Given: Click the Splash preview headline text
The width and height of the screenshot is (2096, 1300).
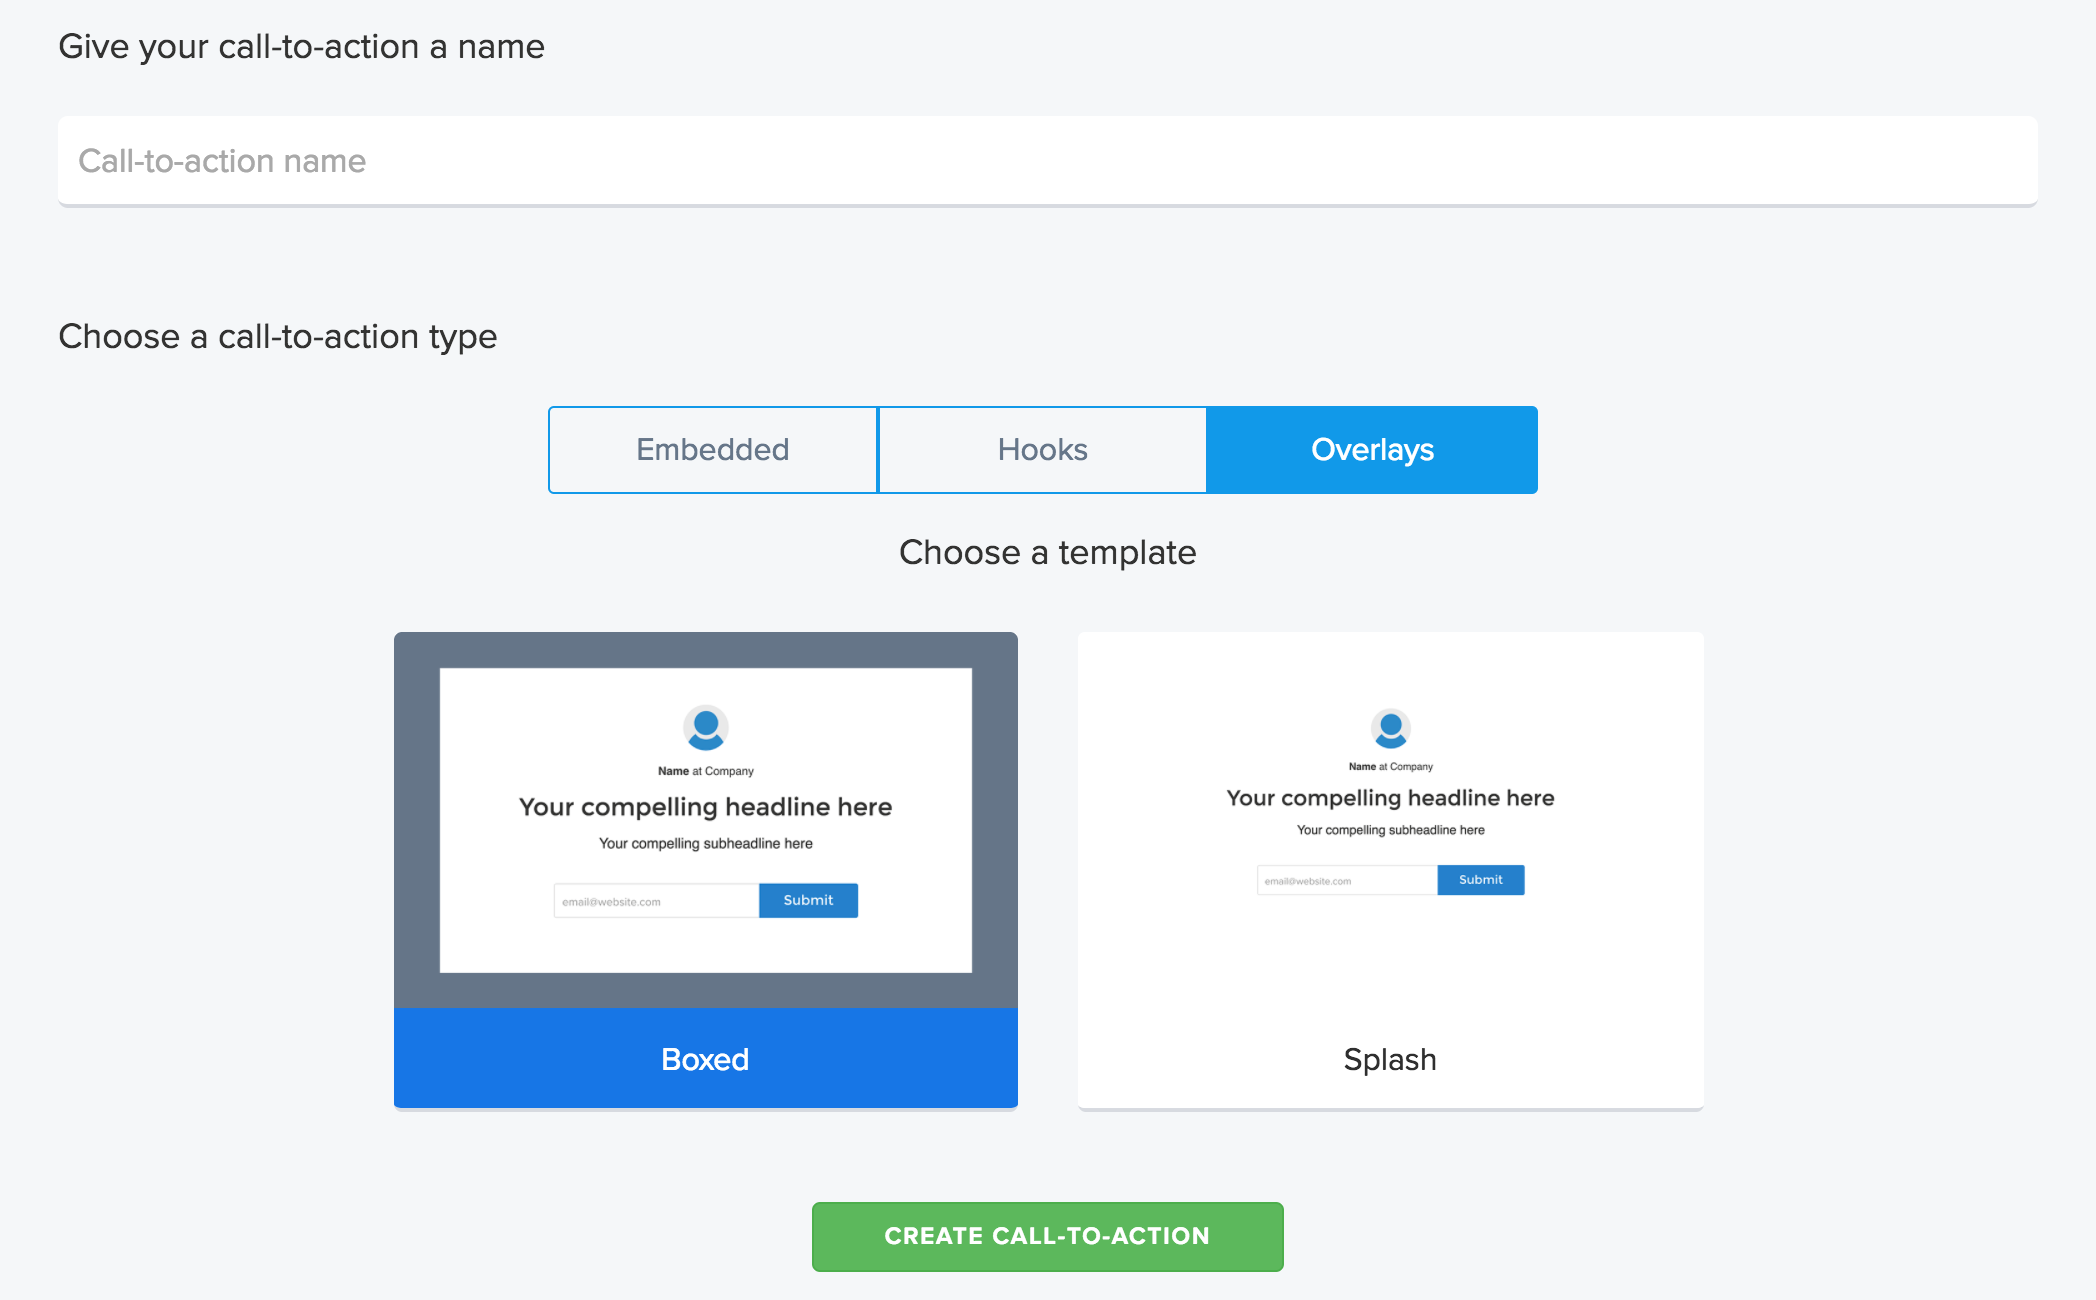Looking at the screenshot, I should (x=1390, y=798).
